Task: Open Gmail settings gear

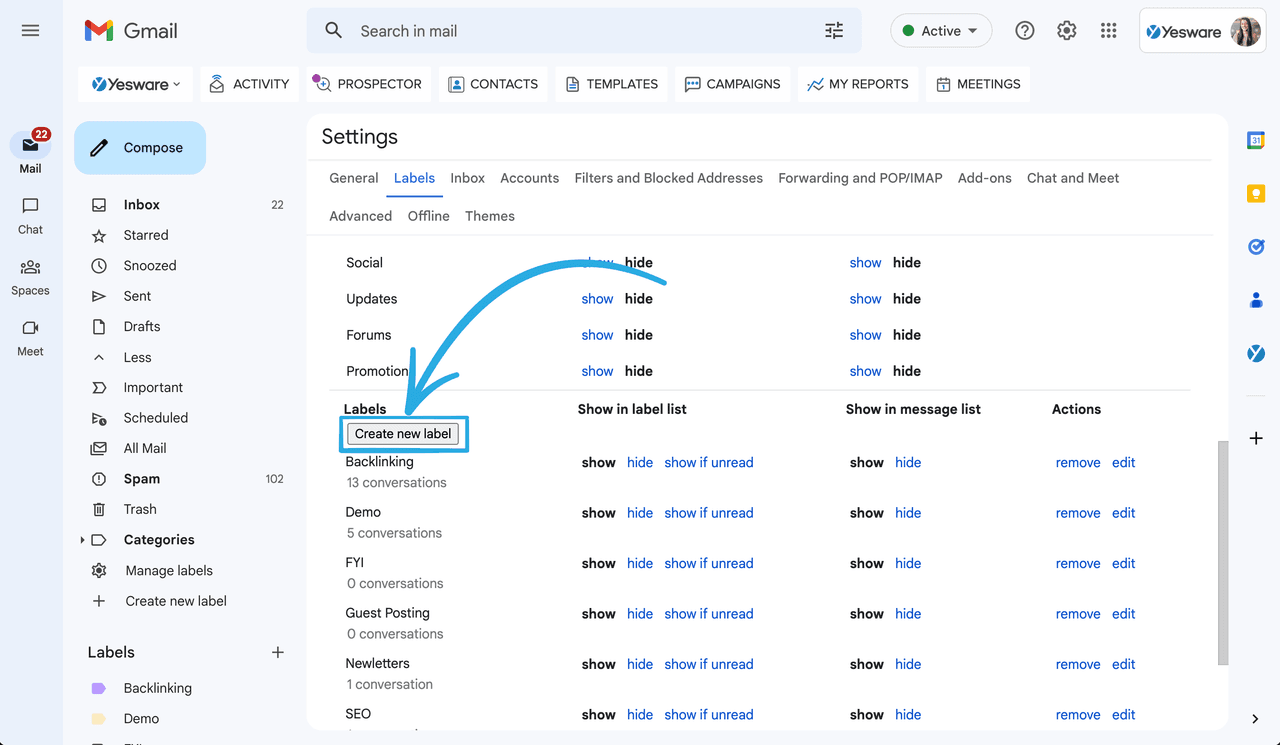Action: click(1066, 30)
